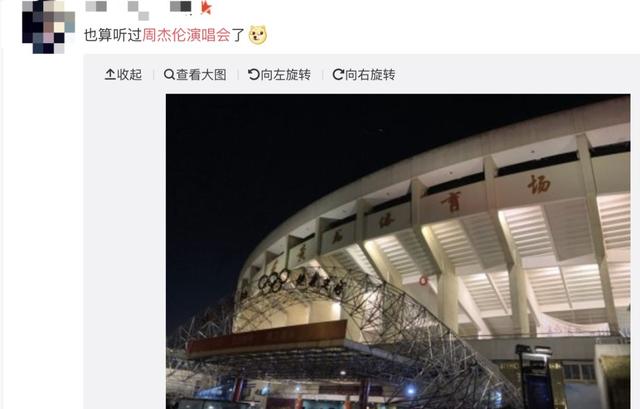Image resolution: width=640 pixels, height=409 pixels.
Task: Click the character 了 after the hashtag
Action: 238,35
